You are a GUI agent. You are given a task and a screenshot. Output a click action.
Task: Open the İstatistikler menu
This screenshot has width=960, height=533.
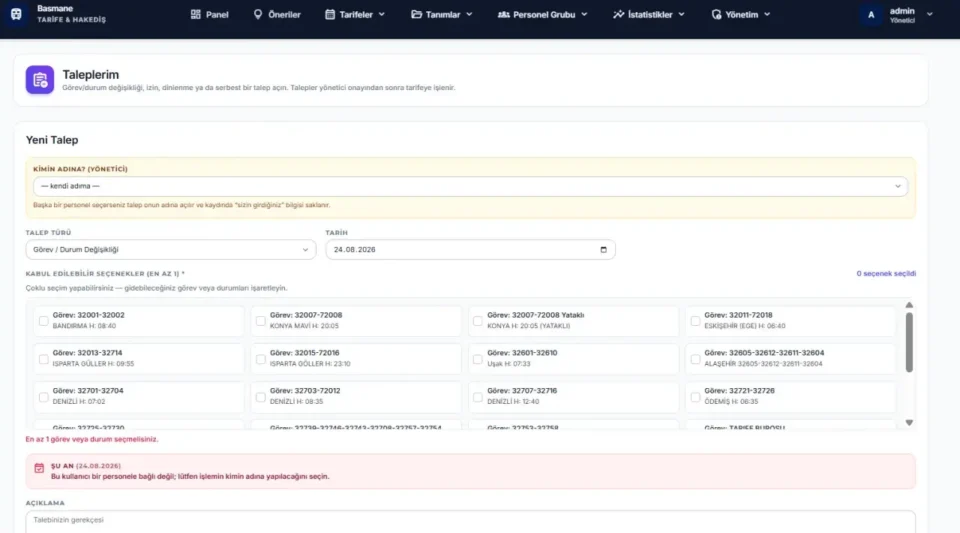[649, 14]
